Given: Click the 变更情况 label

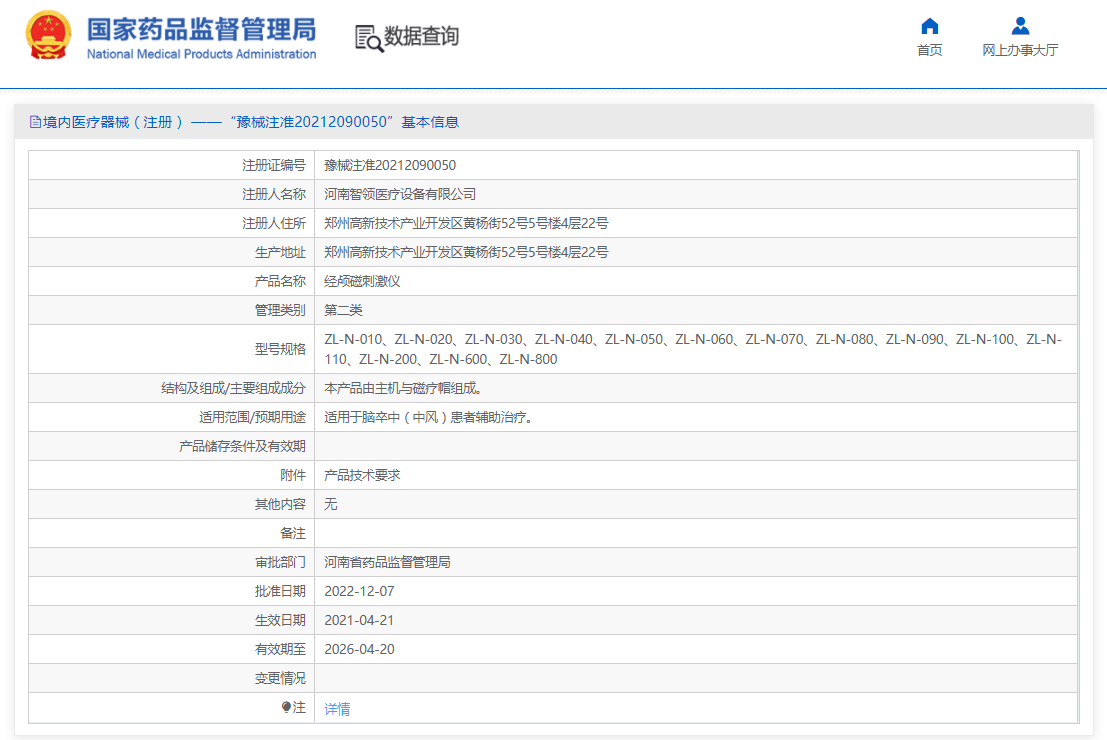Looking at the screenshot, I should click(x=280, y=678).
